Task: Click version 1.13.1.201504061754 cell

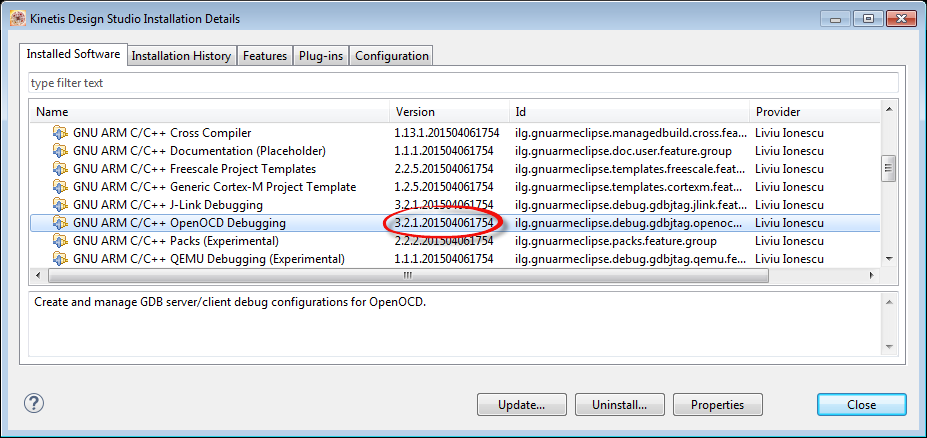Action: click(x=446, y=133)
